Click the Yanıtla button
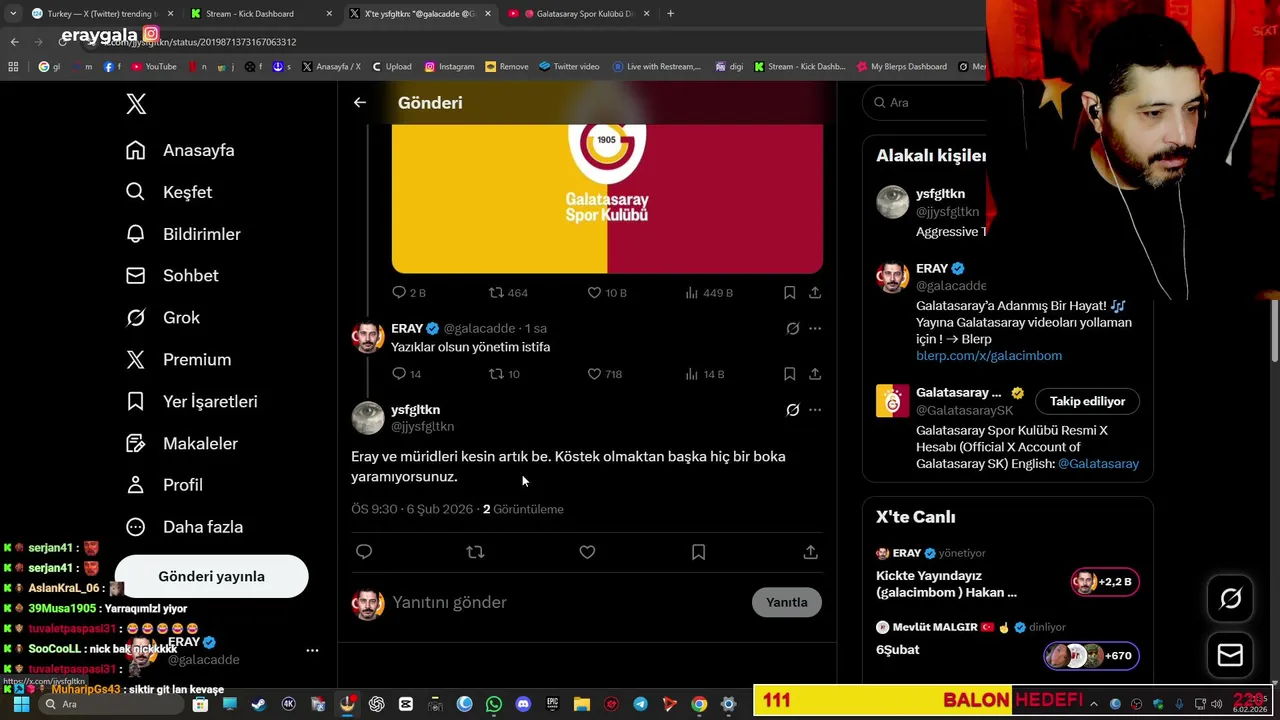This screenshot has width=1280, height=720. 786,602
